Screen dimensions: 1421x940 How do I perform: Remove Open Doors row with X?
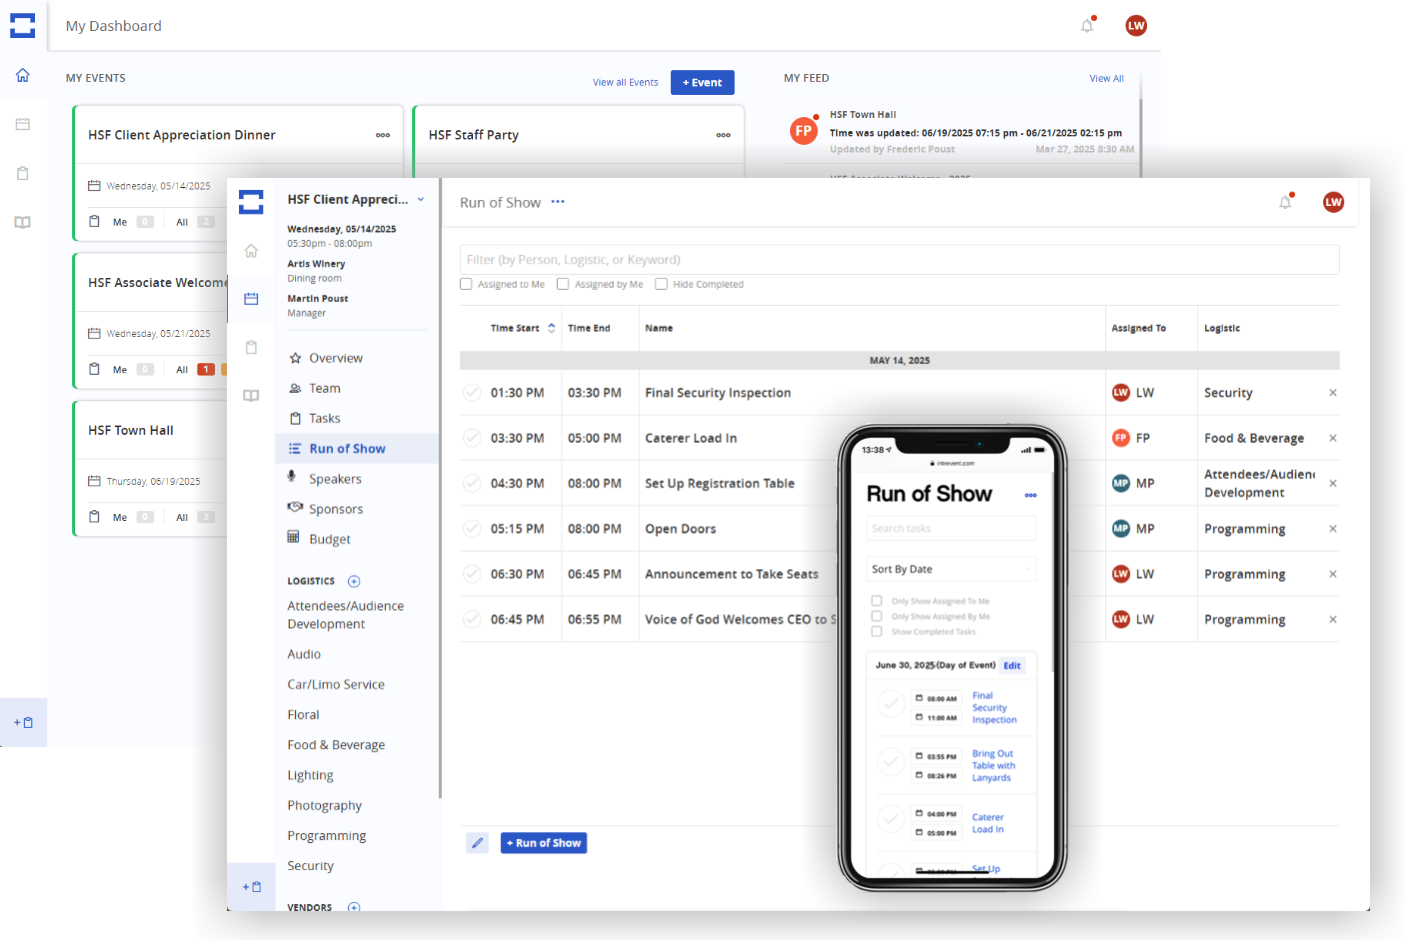(1332, 529)
